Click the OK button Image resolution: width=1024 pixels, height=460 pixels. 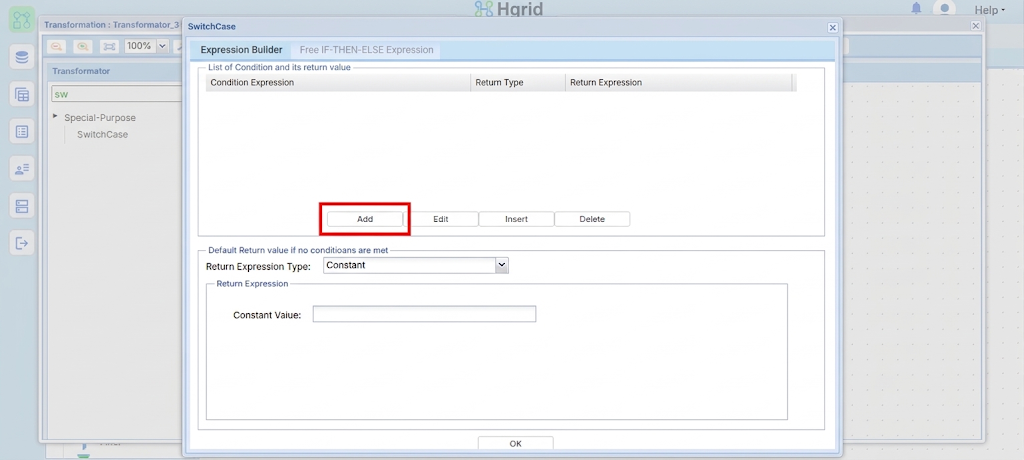coord(515,443)
